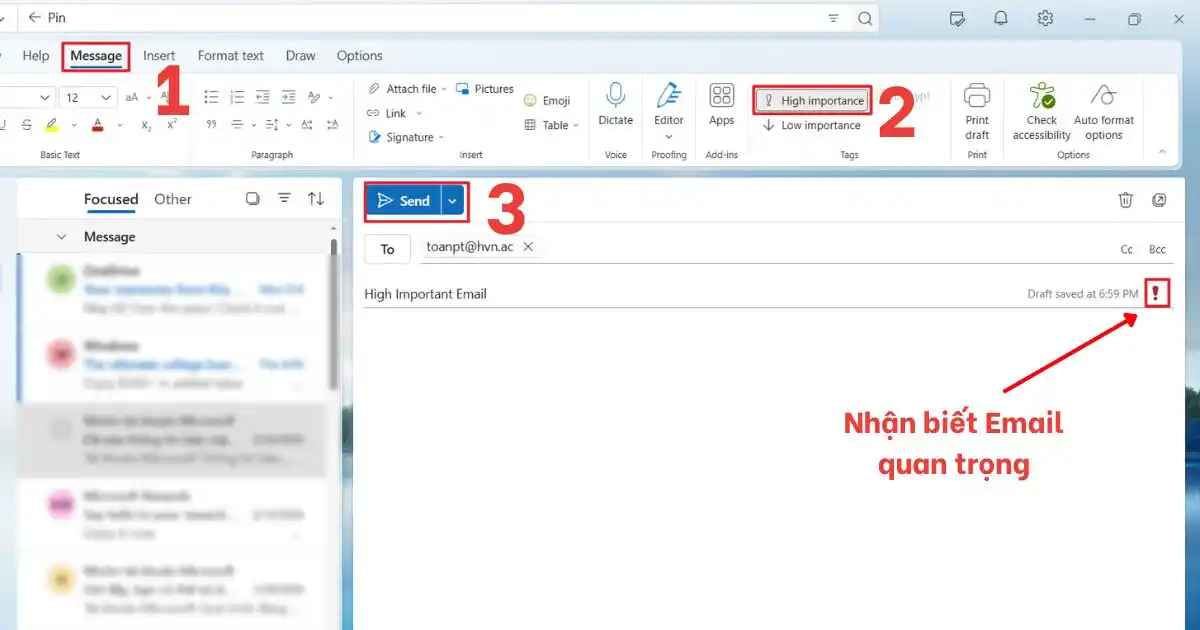Open font color dropdown arrow
The width and height of the screenshot is (1200, 630).
[120, 125]
